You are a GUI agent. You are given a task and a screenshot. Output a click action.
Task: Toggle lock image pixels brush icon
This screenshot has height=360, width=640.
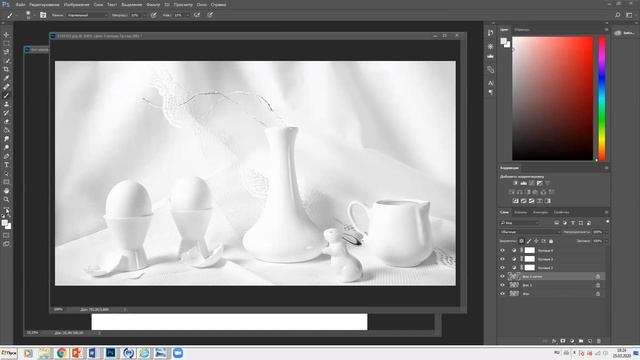point(529,241)
